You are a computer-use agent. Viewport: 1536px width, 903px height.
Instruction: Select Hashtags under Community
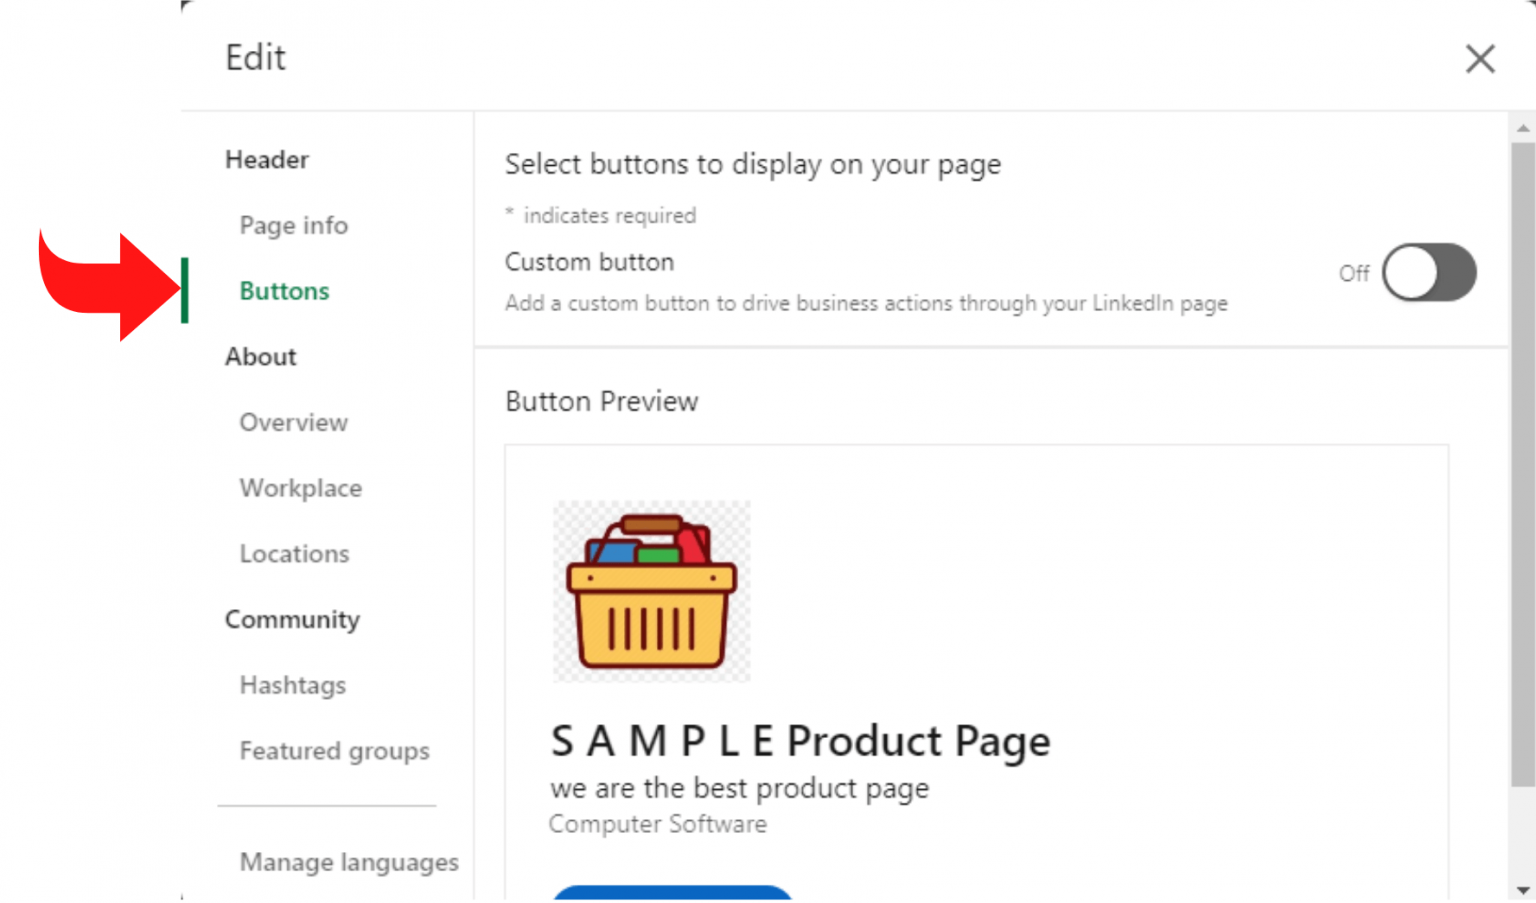pyautogui.click(x=292, y=685)
